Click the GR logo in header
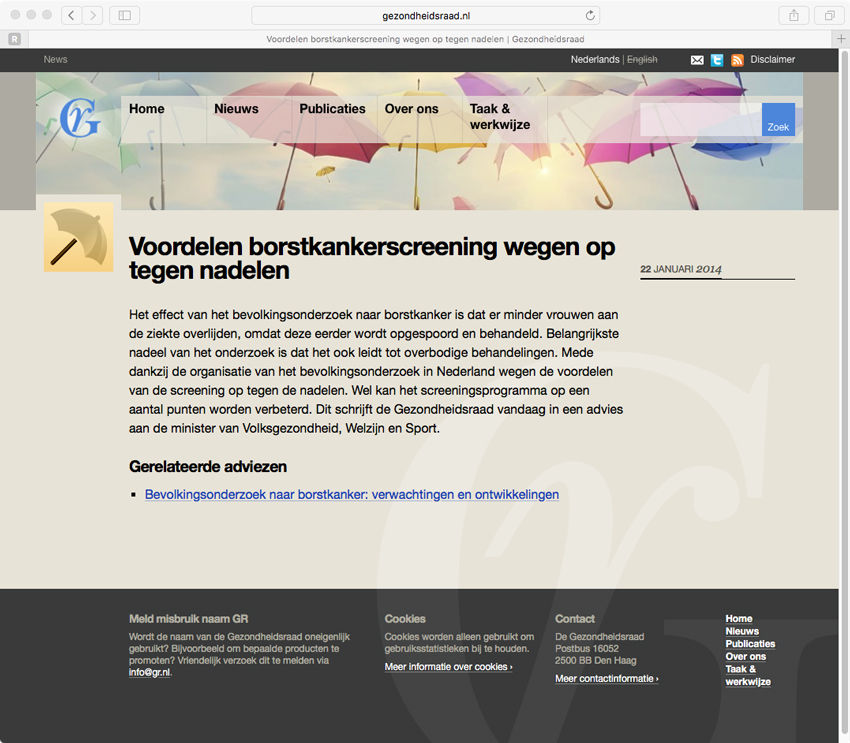 tap(79, 120)
